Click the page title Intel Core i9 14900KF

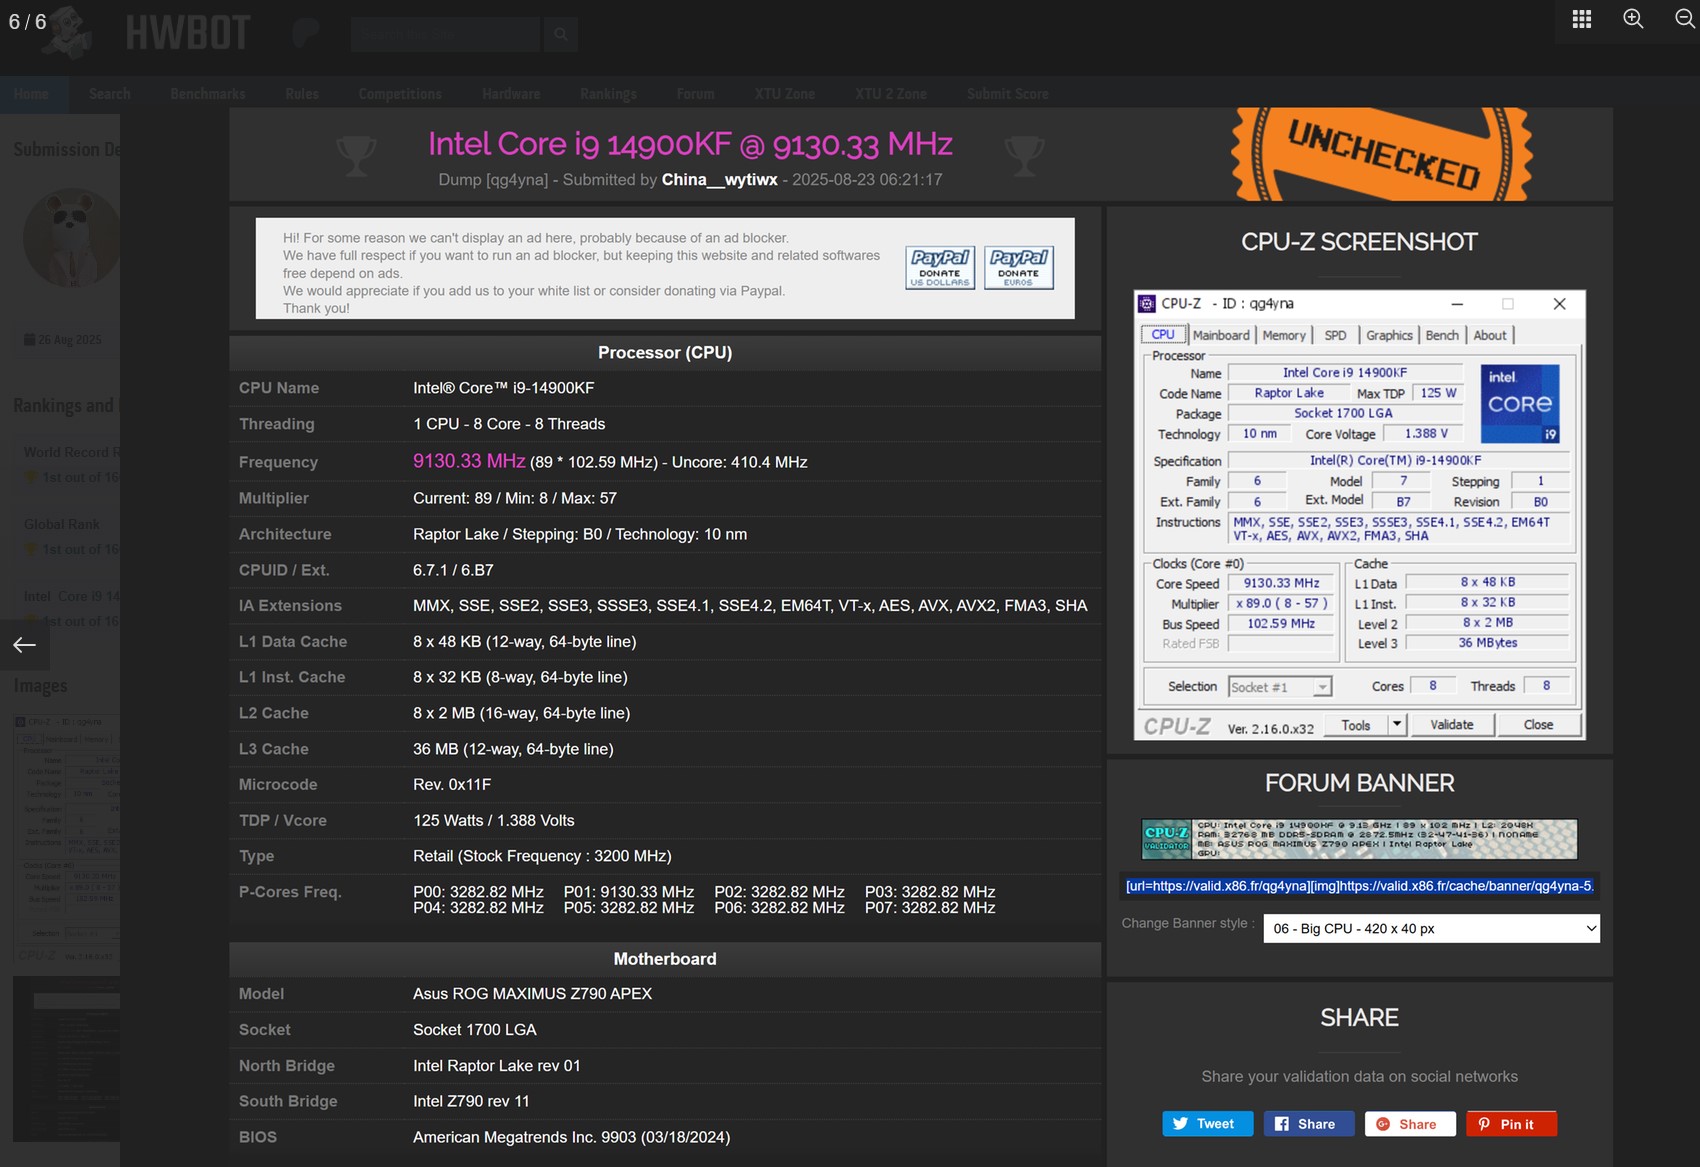point(690,144)
